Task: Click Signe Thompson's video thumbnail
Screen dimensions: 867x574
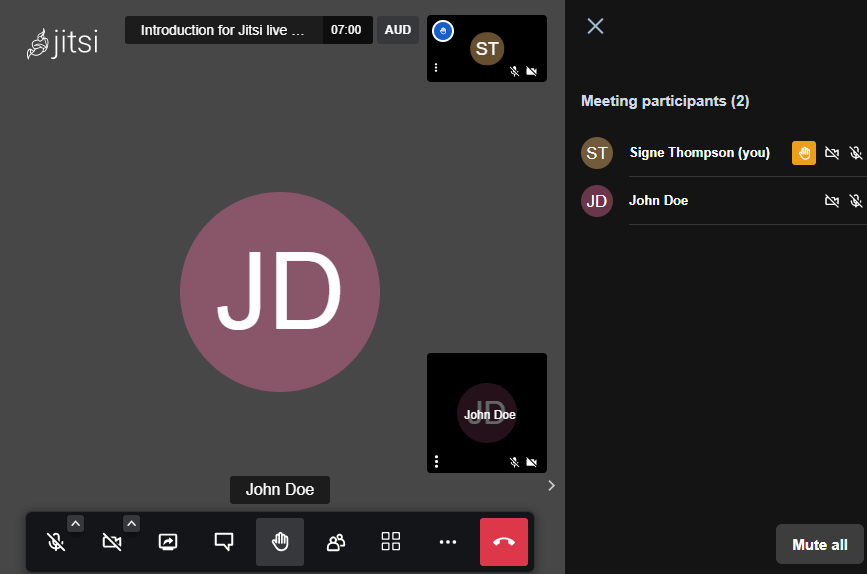Action: pyautogui.click(x=487, y=48)
